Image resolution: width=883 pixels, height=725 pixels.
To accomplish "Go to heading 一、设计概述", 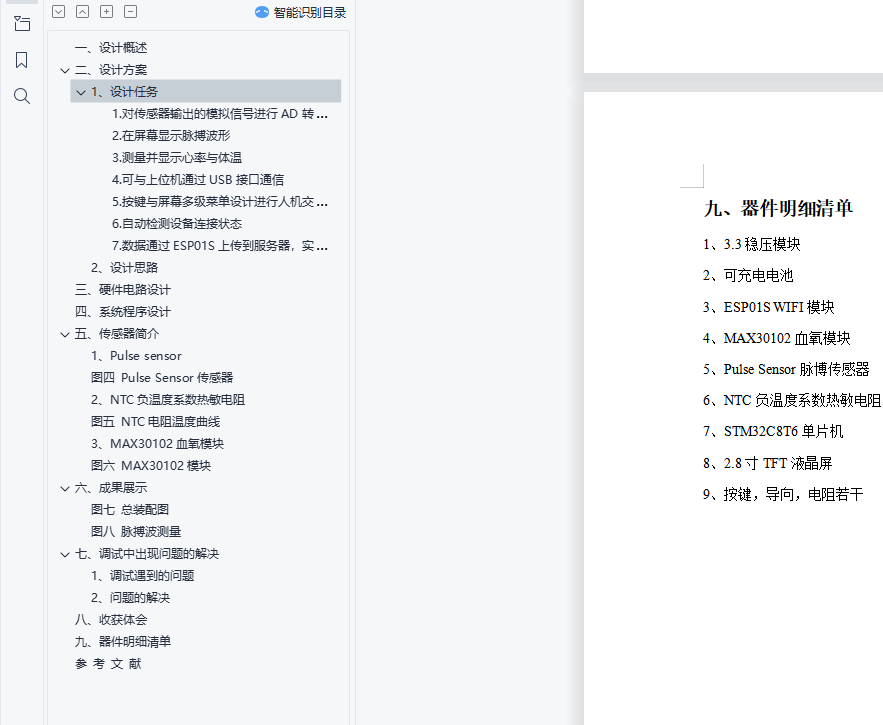I will tap(111, 48).
